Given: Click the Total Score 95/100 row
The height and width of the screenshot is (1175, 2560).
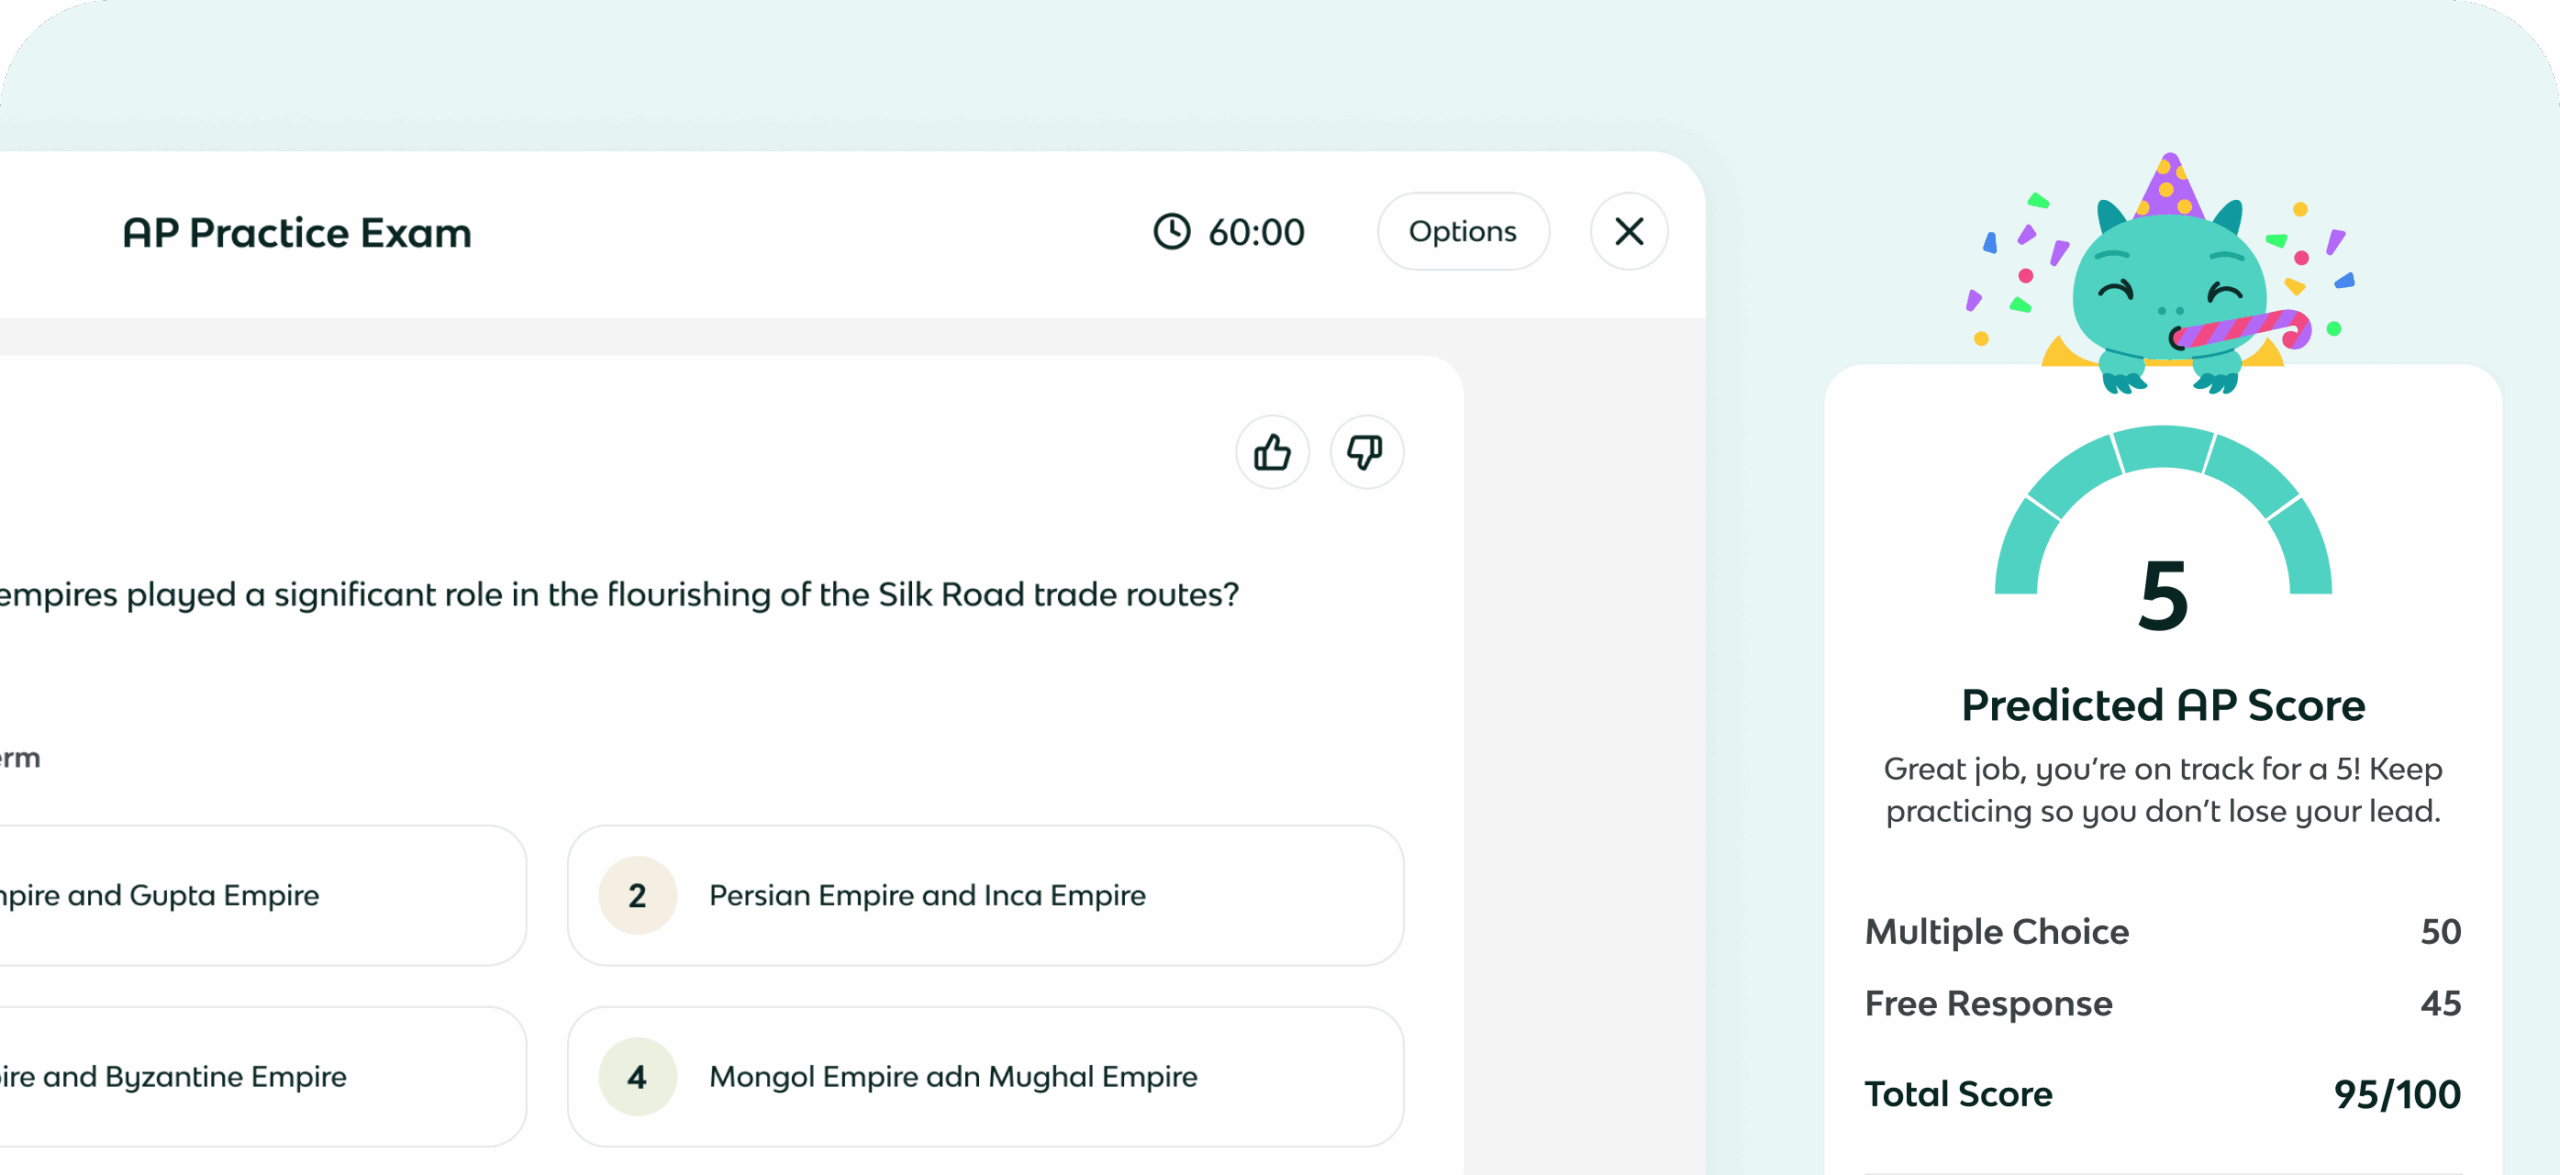Looking at the screenshot, I should (2162, 1094).
